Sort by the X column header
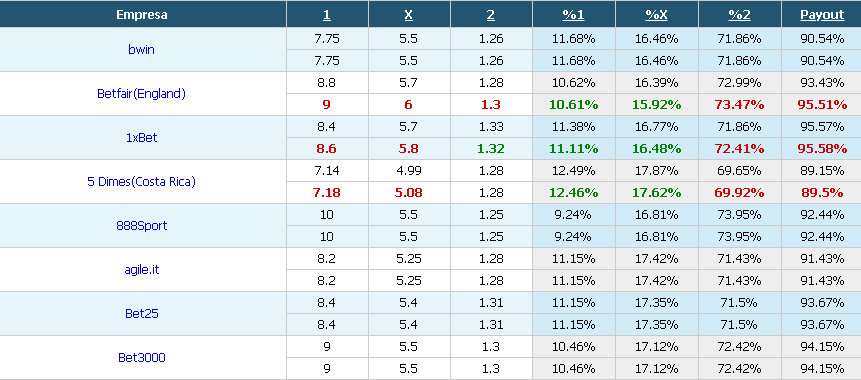Image resolution: width=861 pixels, height=380 pixels. 409,15
